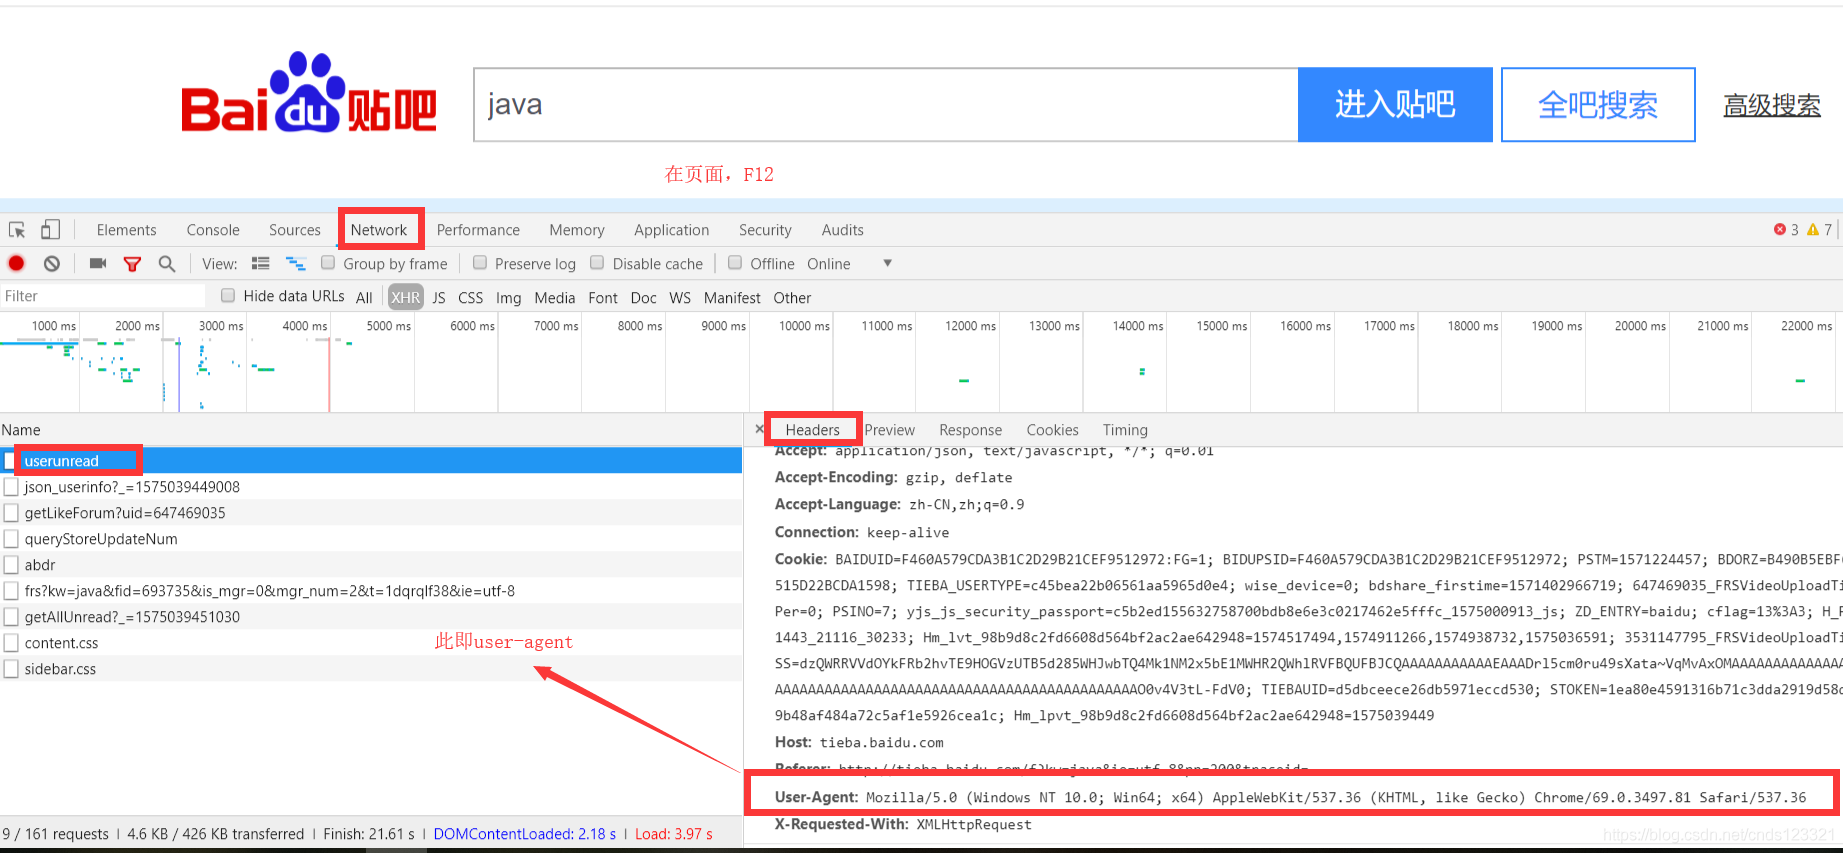The height and width of the screenshot is (853, 1843).
Task: Toggle the red filter funnel icon
Action: pos(132,264)
